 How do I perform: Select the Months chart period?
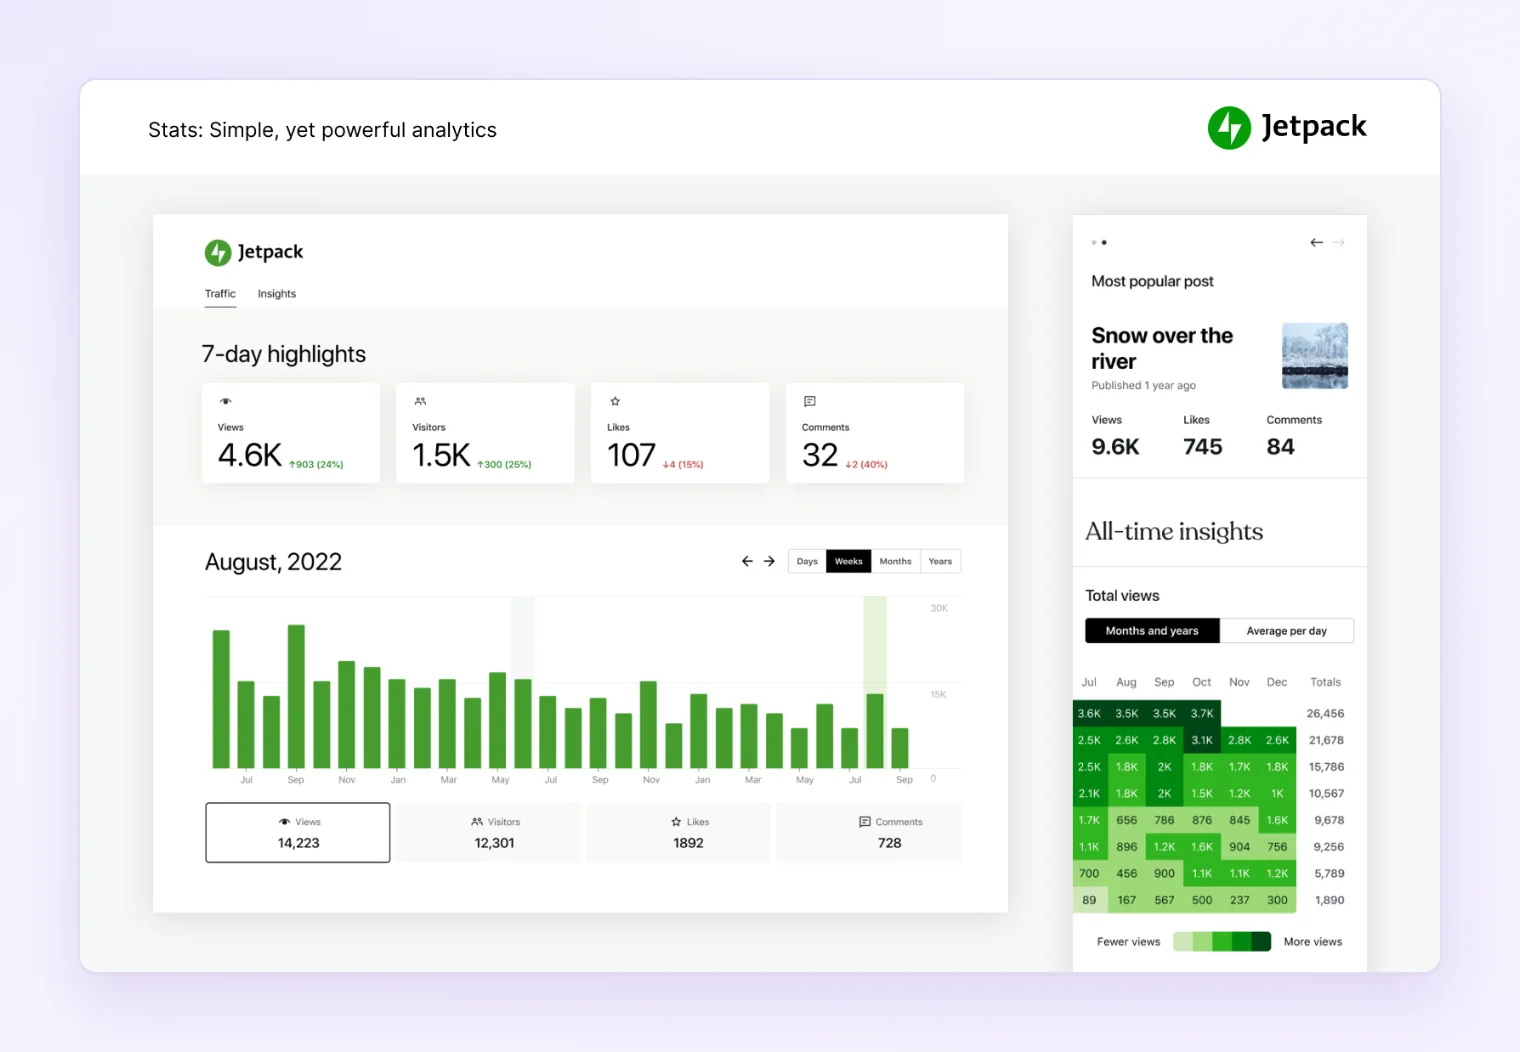tap(896, 561)
